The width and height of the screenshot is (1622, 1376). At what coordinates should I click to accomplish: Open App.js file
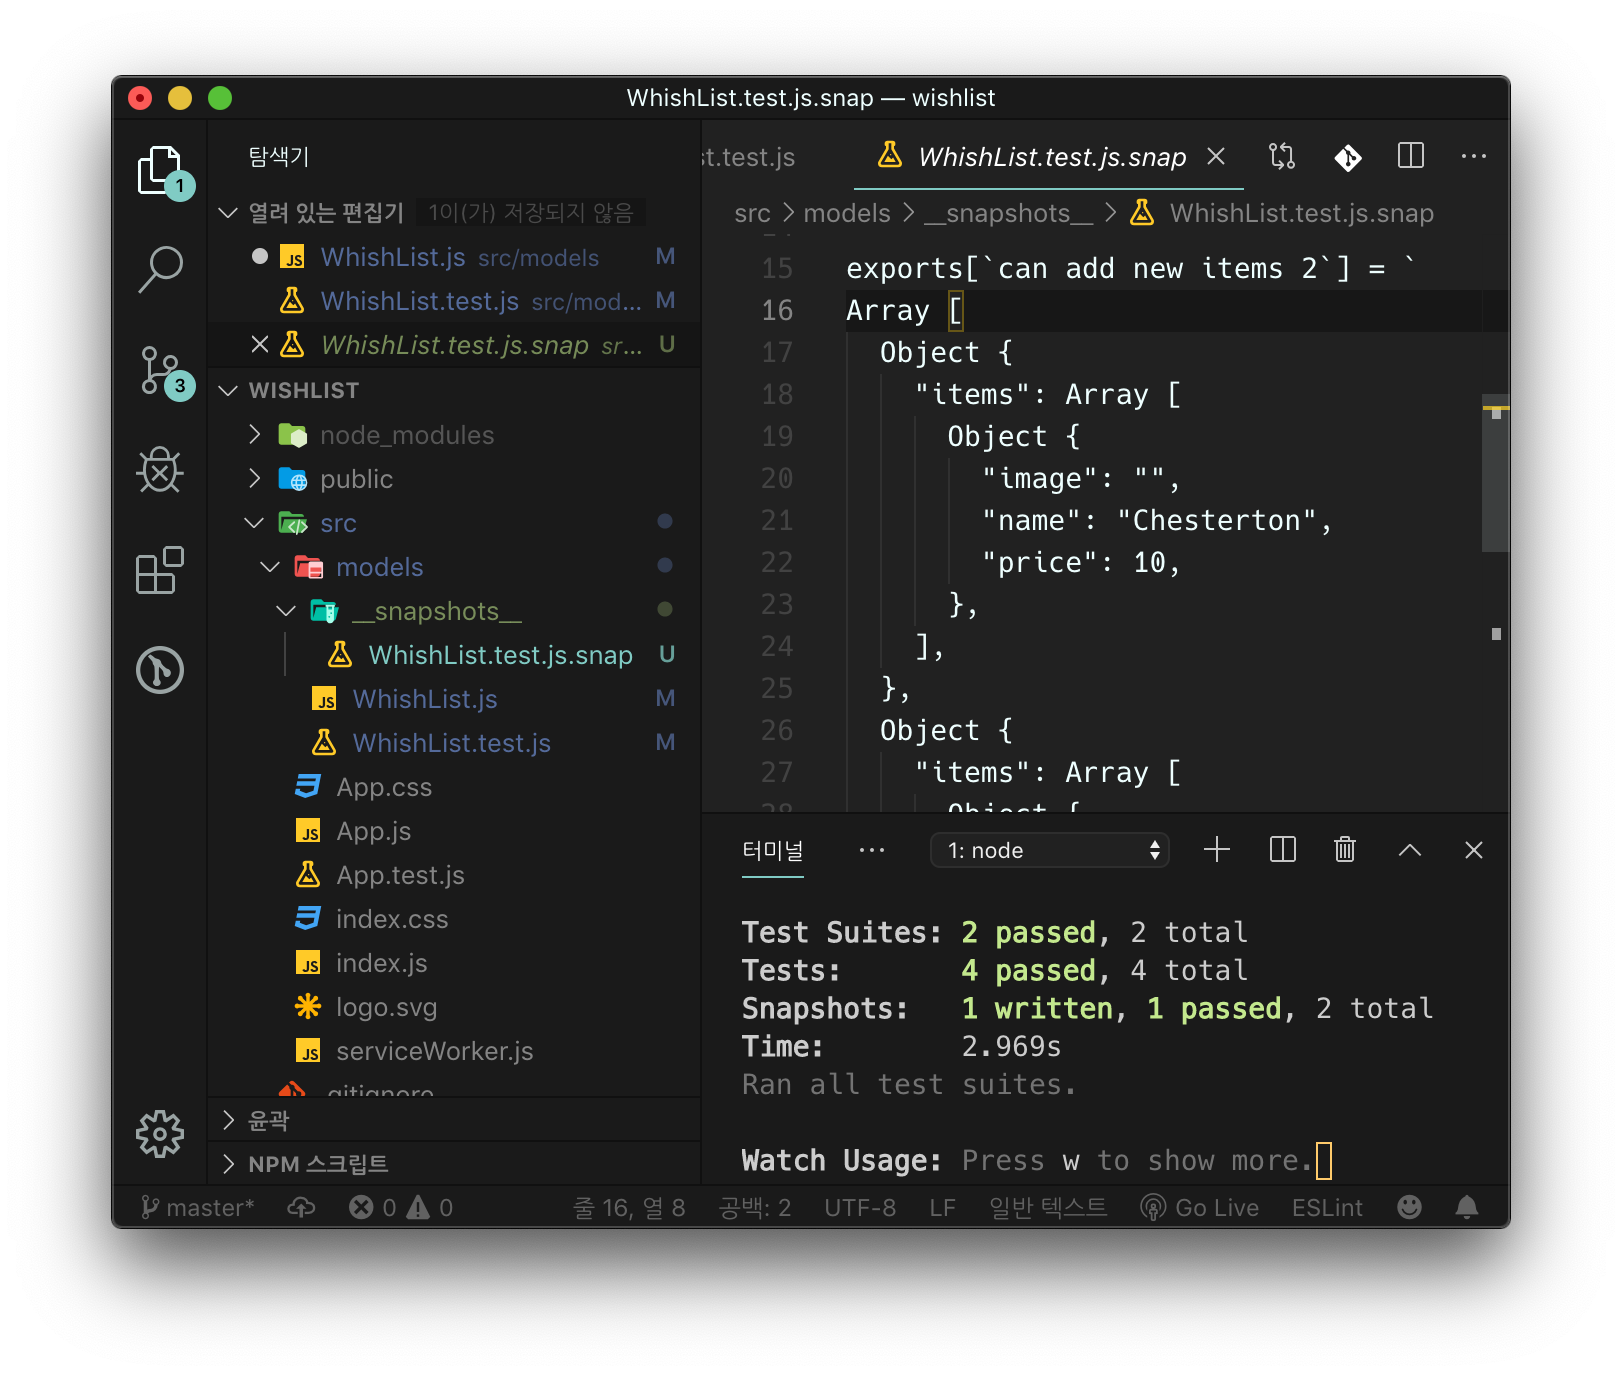click(x=455, y=831)
